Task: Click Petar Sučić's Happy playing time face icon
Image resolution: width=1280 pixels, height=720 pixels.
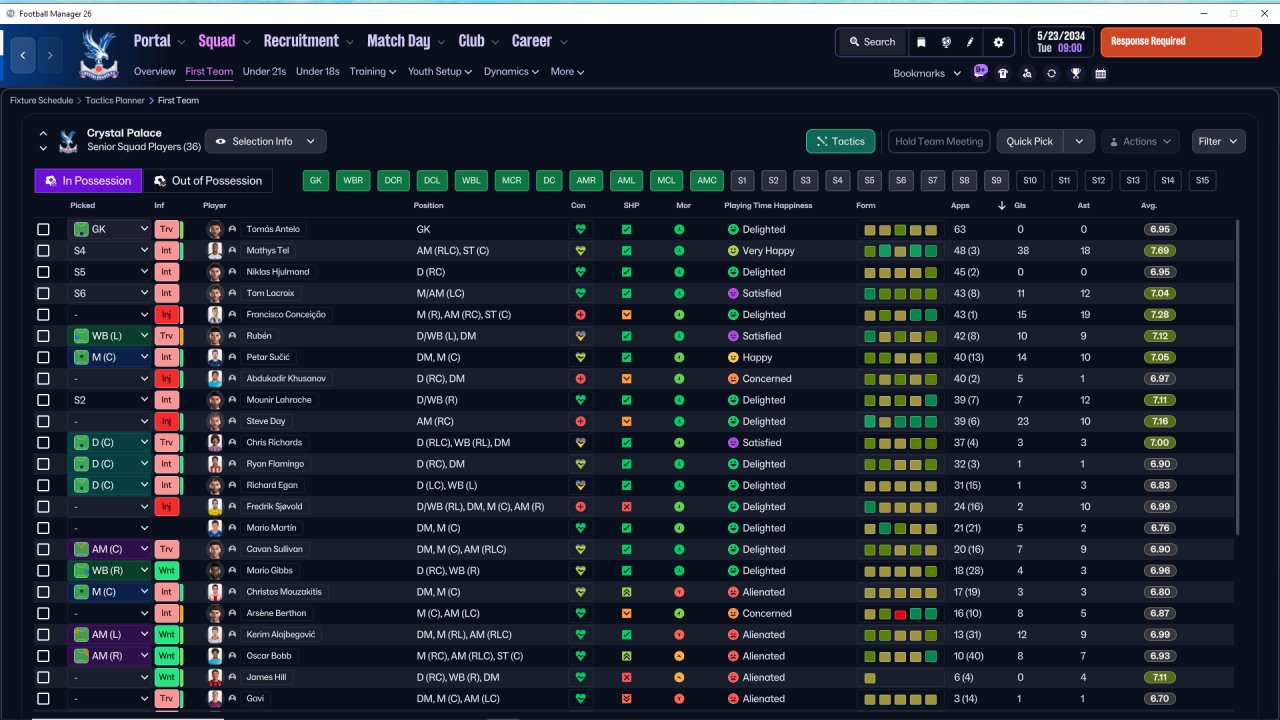Action: (733, 357)
